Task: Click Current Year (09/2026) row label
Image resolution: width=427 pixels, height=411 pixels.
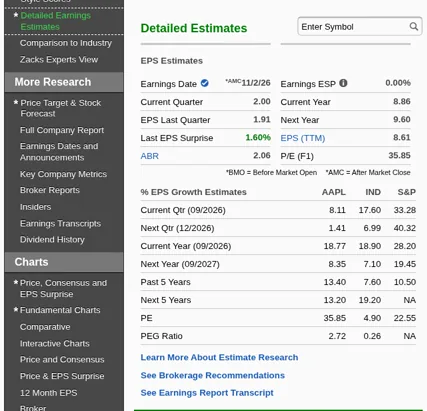Action: point(186,246)
